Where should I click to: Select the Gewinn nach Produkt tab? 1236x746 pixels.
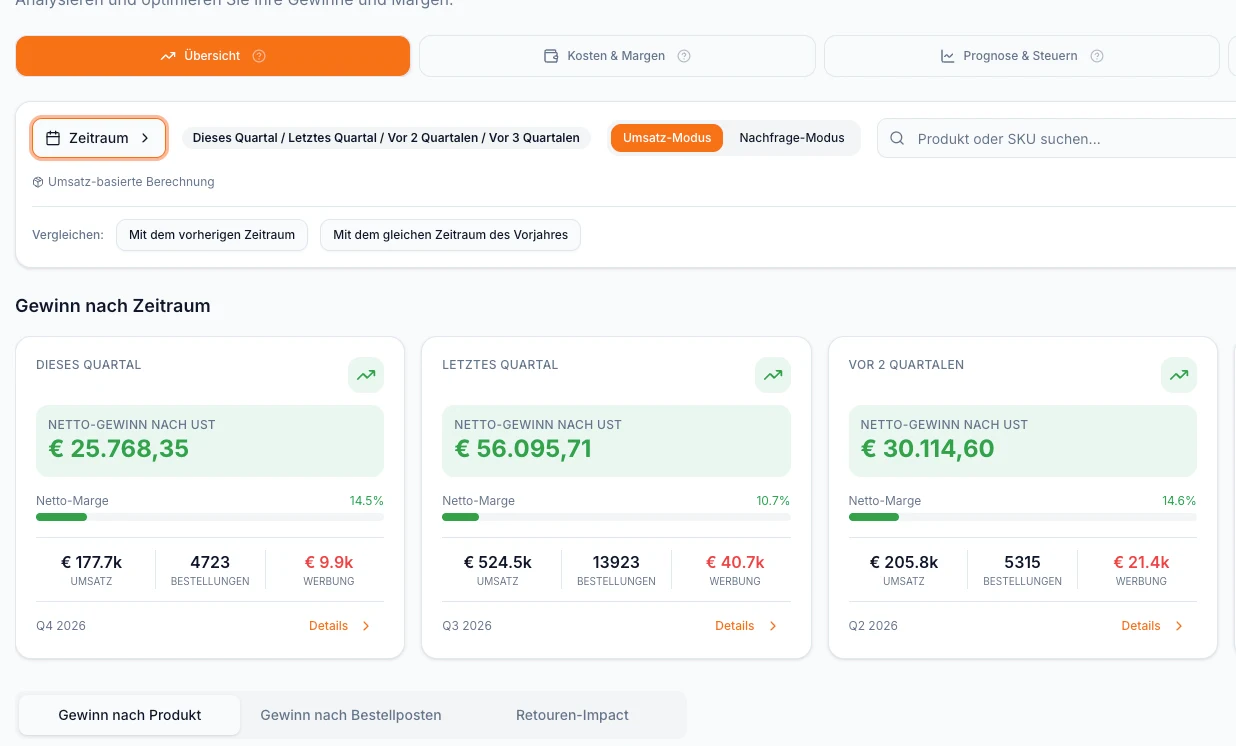(130, 715)
